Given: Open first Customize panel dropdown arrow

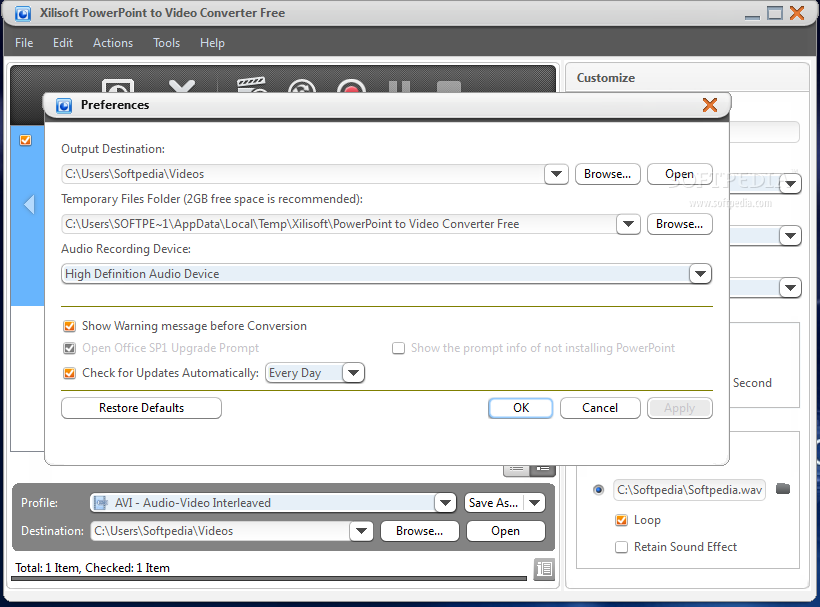Looking at the screenshot, I should point(791,184).
